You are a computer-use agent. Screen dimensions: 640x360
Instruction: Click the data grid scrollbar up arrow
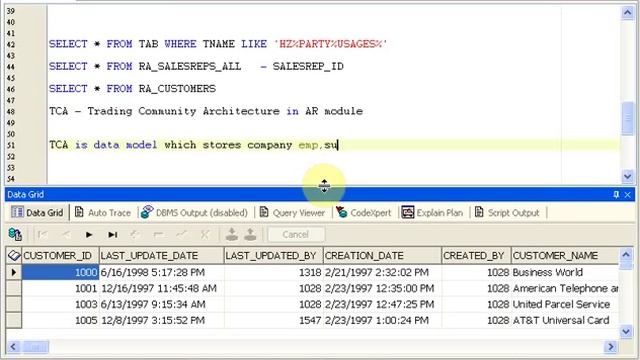(626, 255)
